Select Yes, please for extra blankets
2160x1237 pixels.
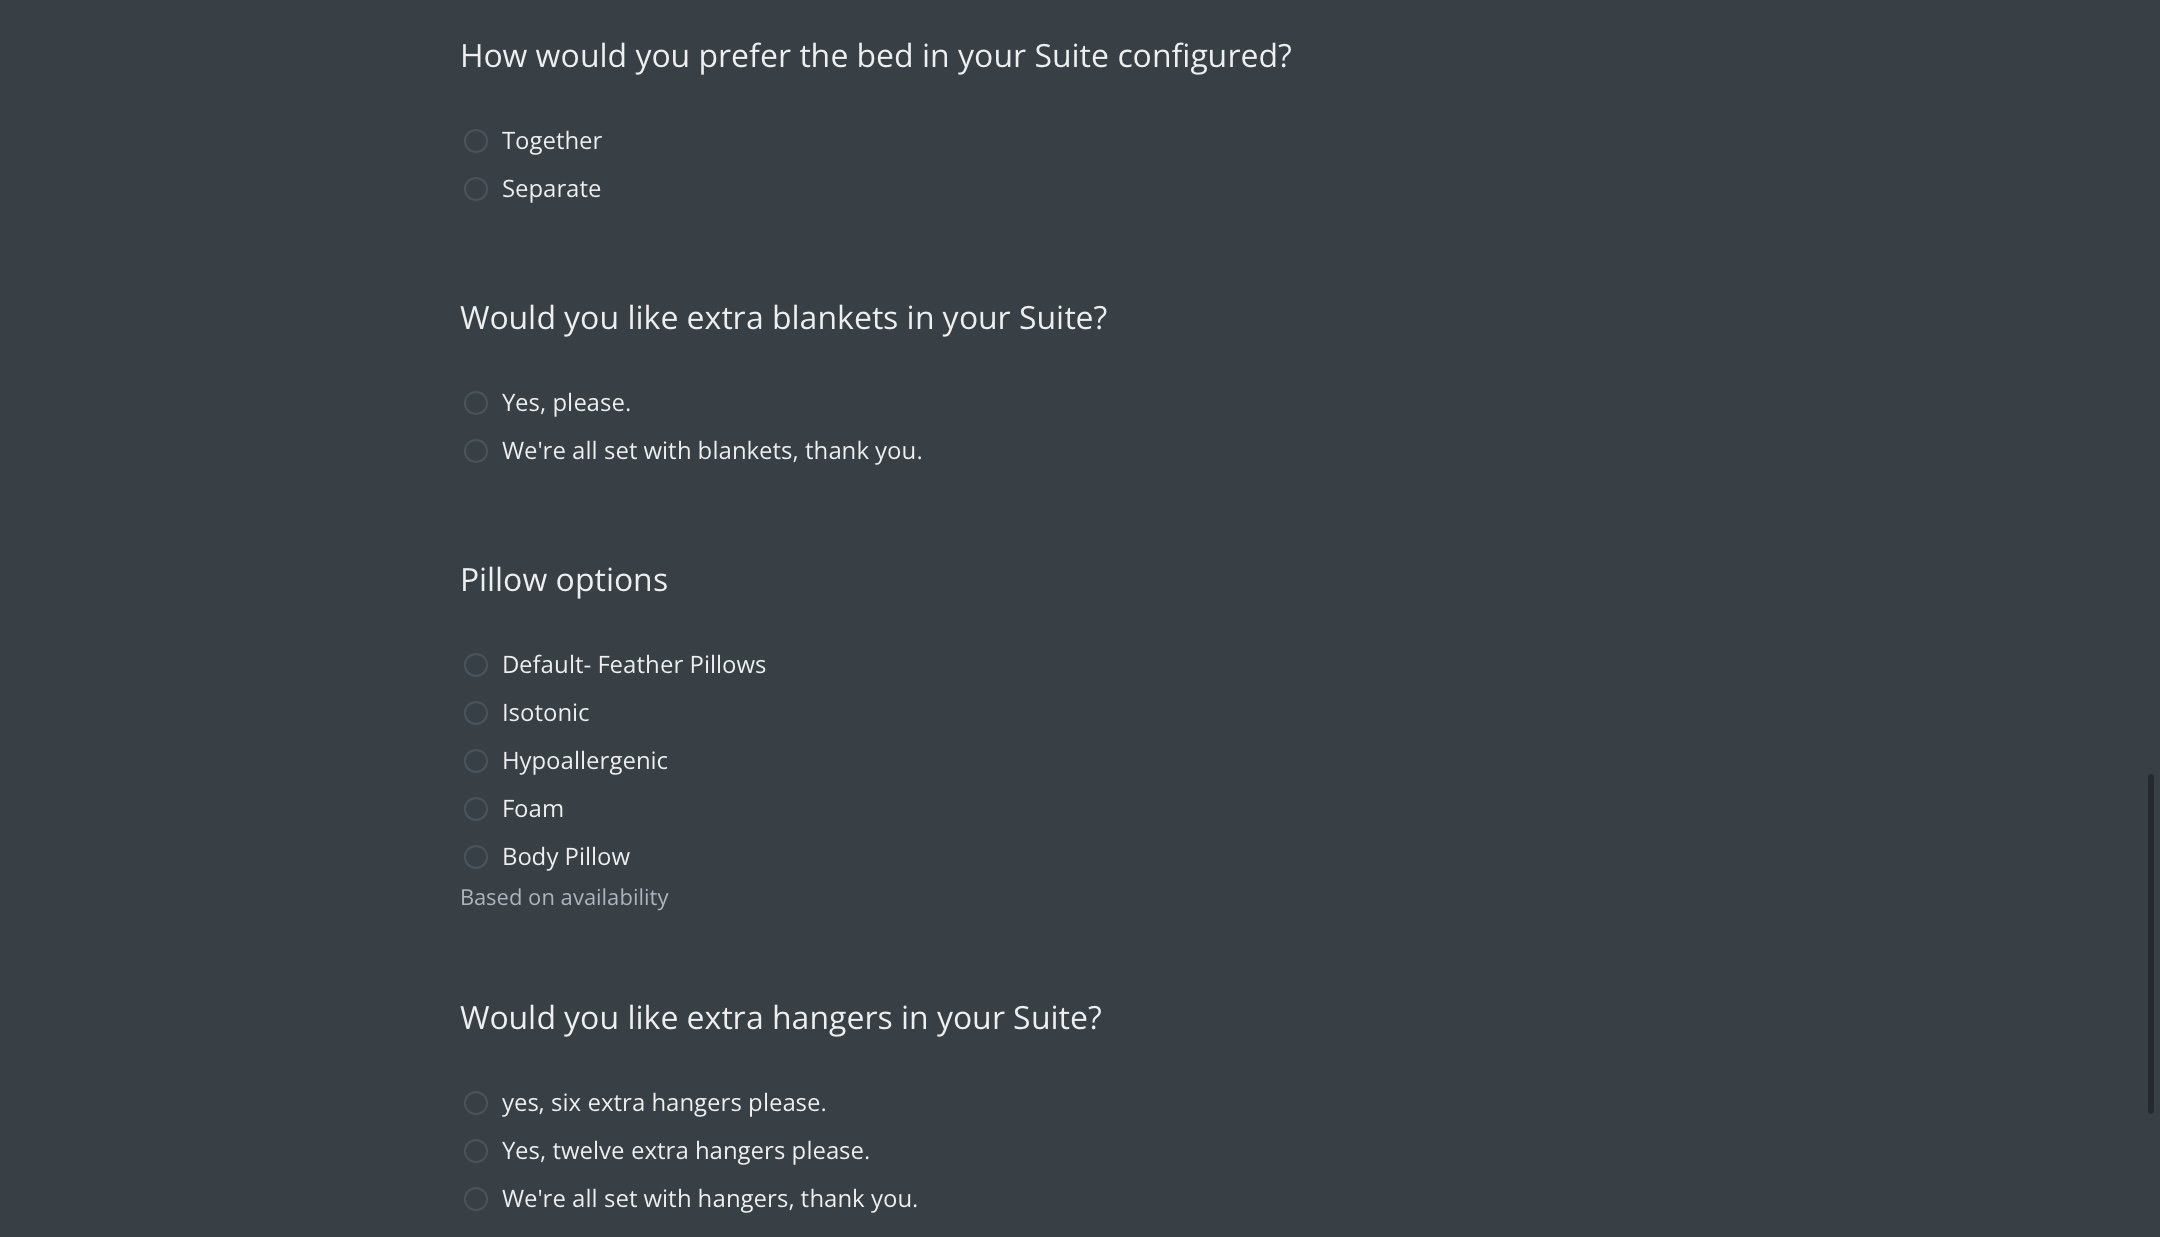[476, 403]
